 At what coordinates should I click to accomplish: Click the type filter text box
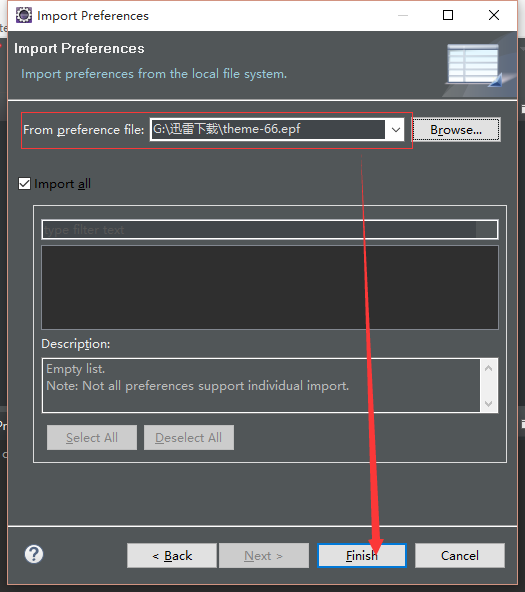[x=269, y=230]
